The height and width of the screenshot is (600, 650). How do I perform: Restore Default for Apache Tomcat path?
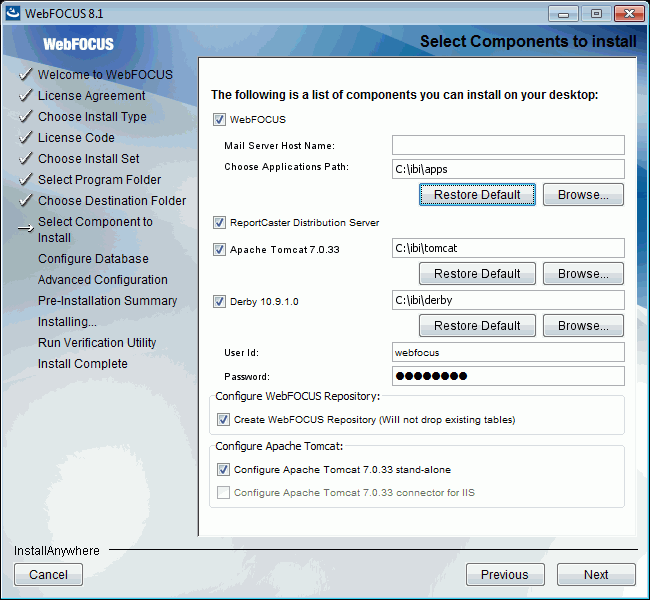[477, 274]
